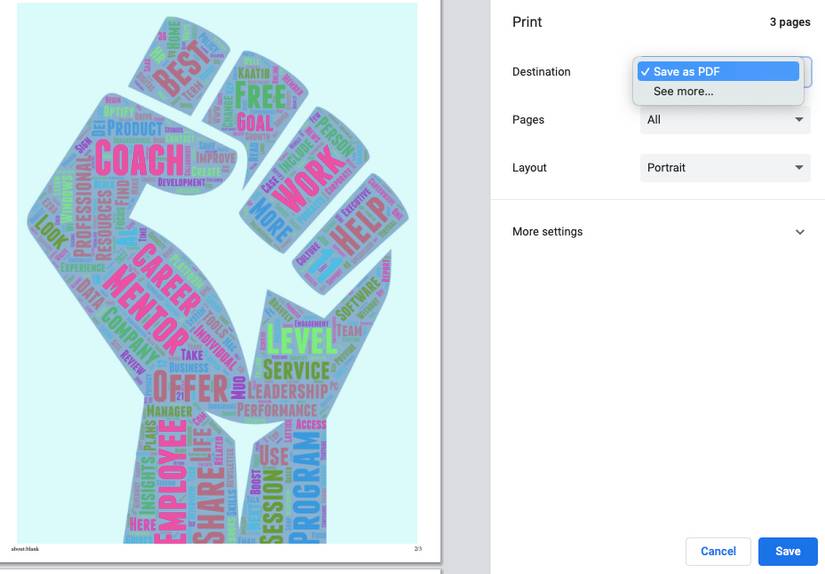Open the Pages dropdown set to All
This screenshot has width=825, height=574.
[x=725, y=120]
